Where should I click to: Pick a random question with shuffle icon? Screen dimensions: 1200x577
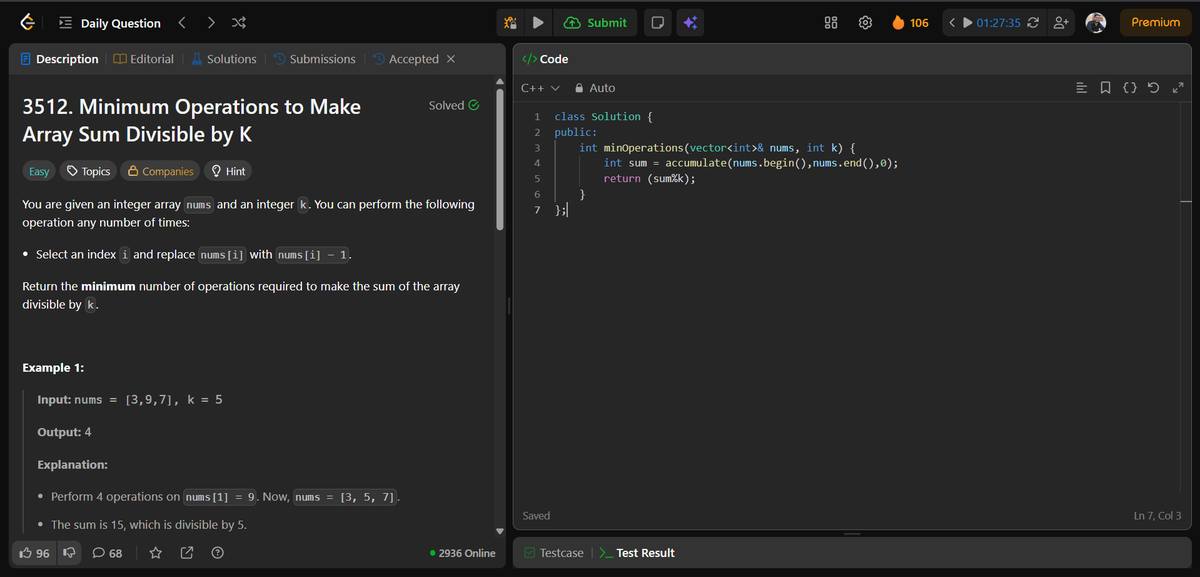click(239, 23)
